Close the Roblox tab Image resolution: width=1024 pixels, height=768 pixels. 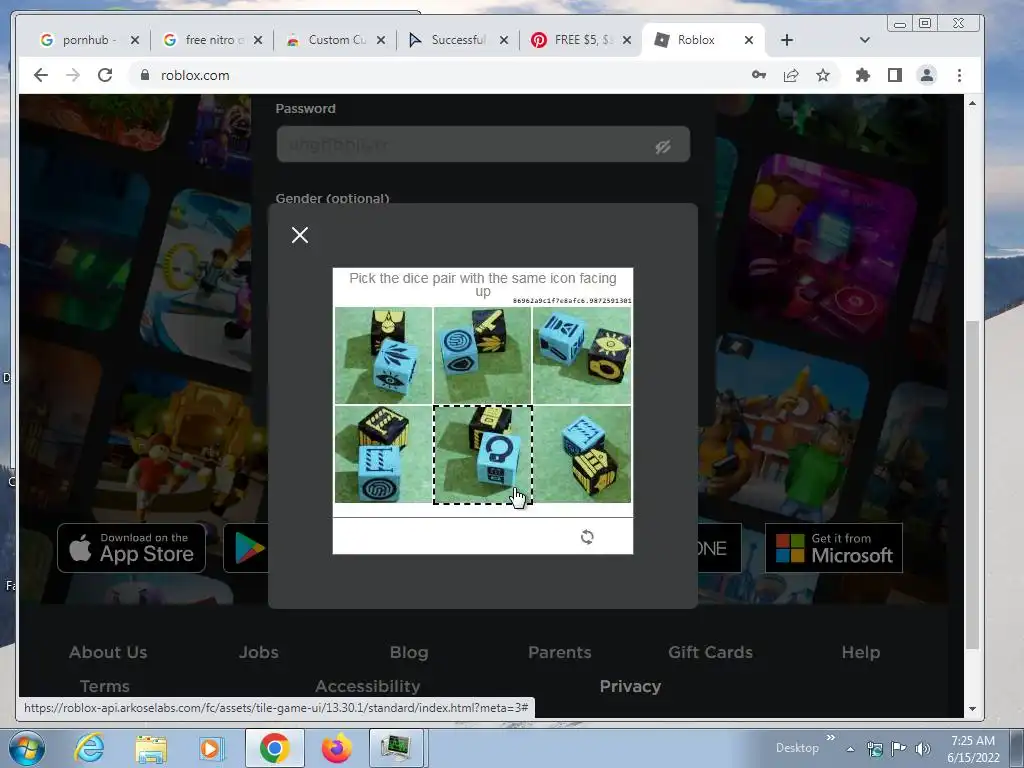coord(749,40)
